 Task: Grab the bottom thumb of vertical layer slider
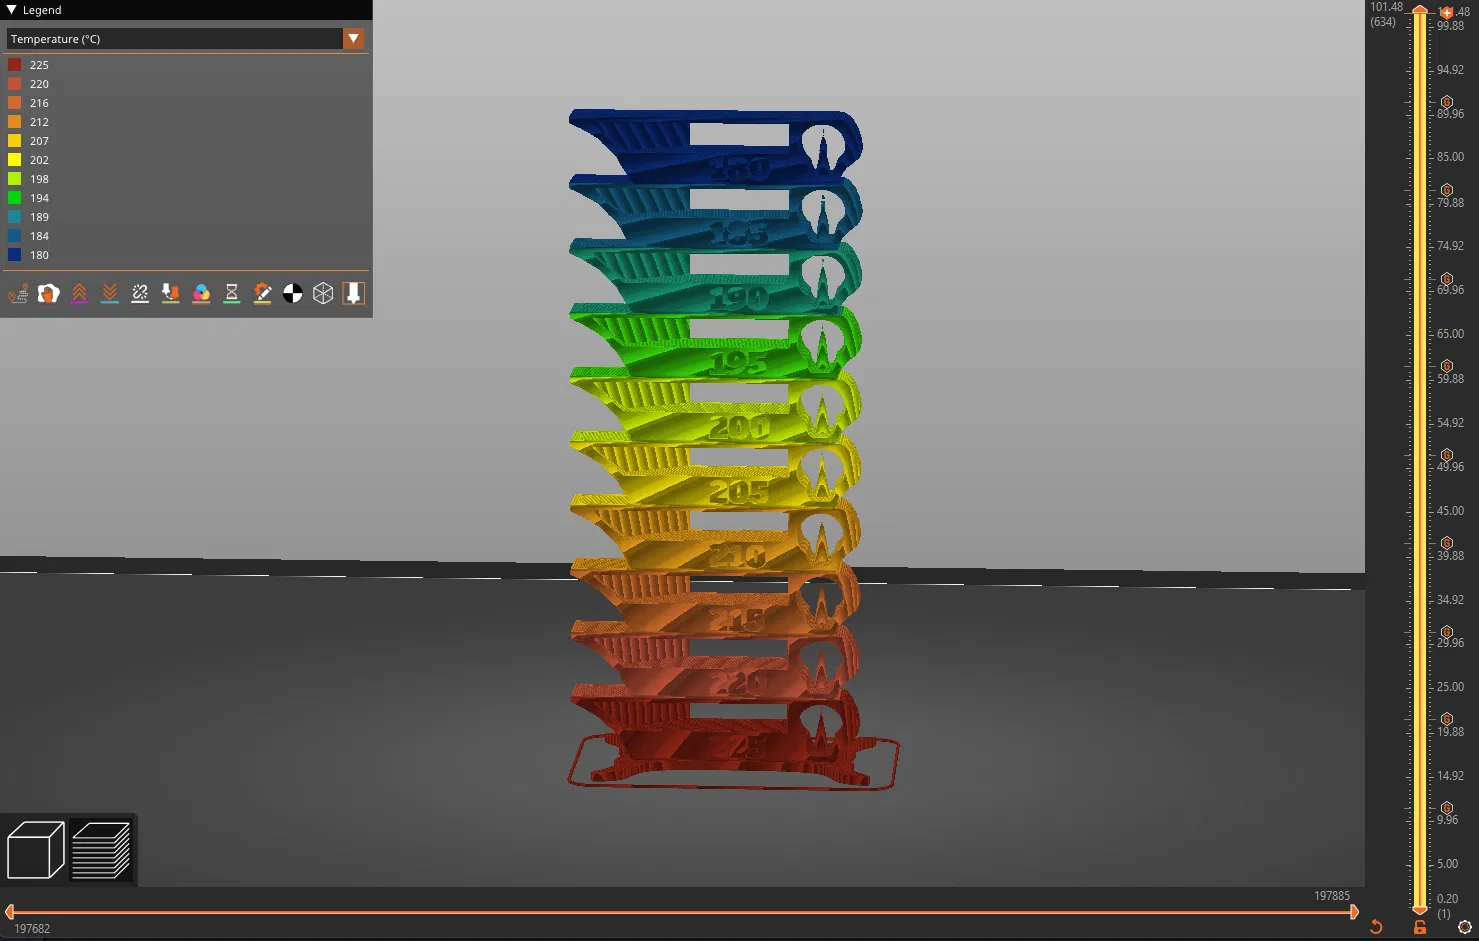1420,909
